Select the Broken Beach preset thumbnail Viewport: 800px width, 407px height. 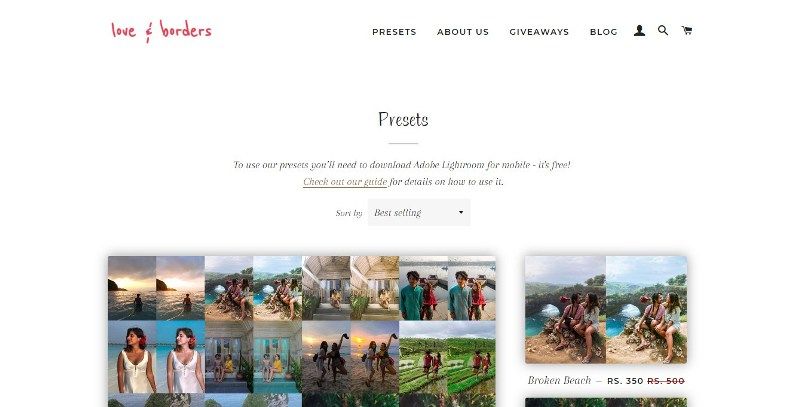pos(606,310)
